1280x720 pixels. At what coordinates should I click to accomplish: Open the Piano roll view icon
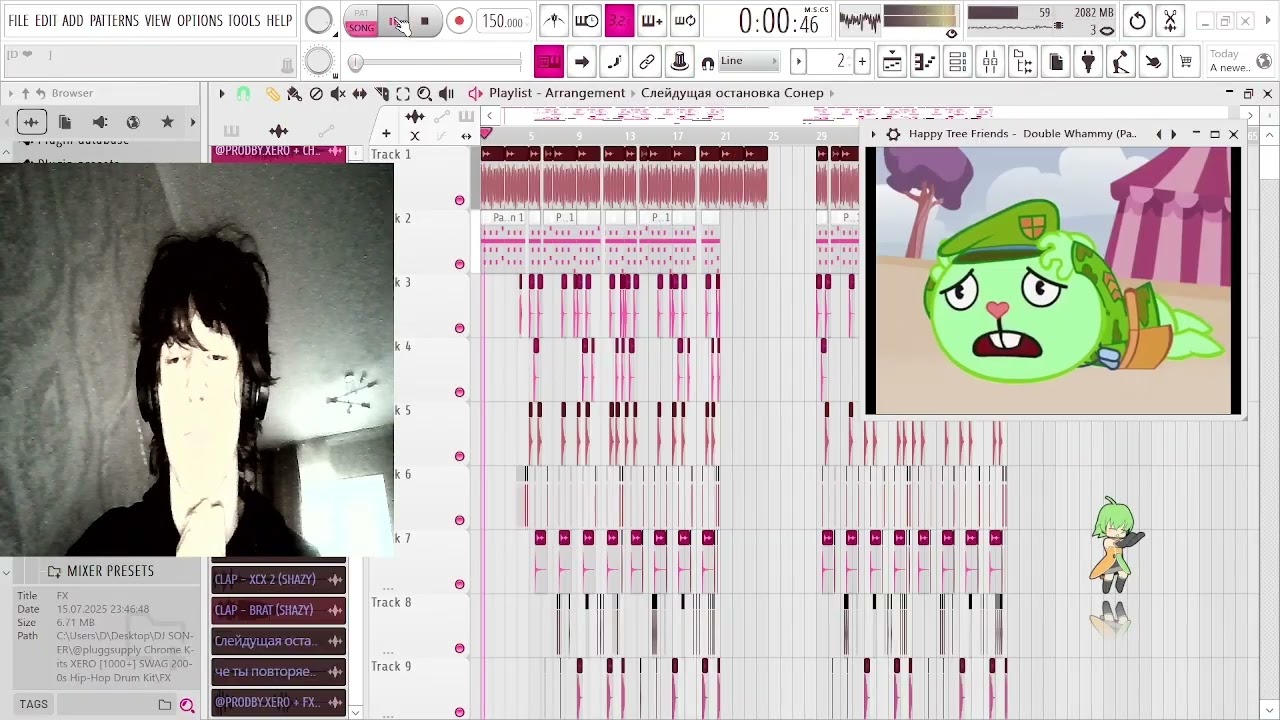(x=924, y=62)
